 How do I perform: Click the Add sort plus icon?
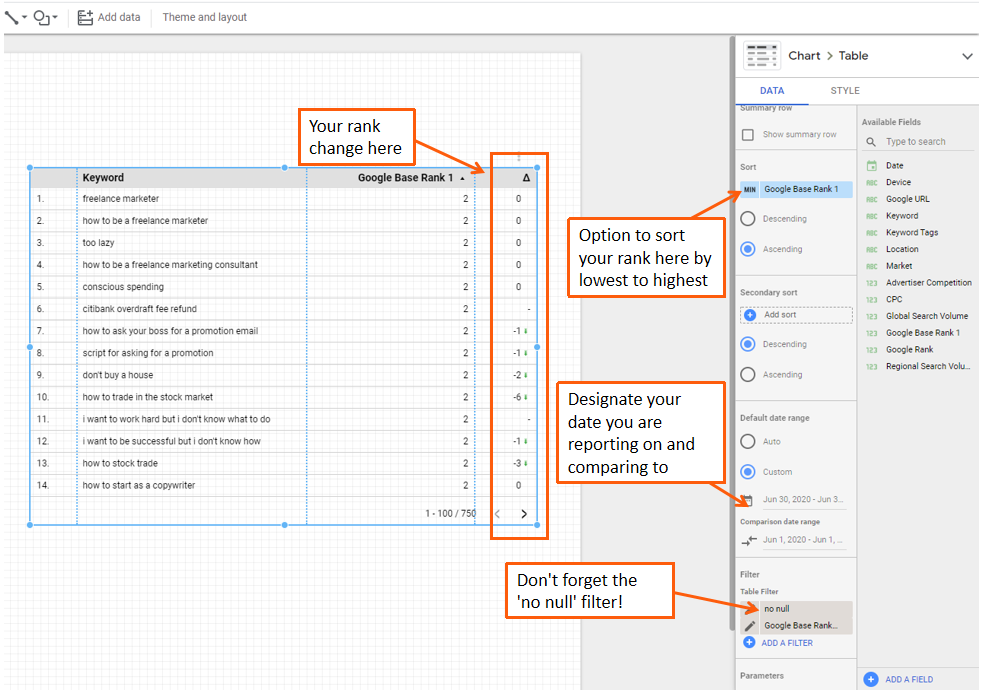750,315
